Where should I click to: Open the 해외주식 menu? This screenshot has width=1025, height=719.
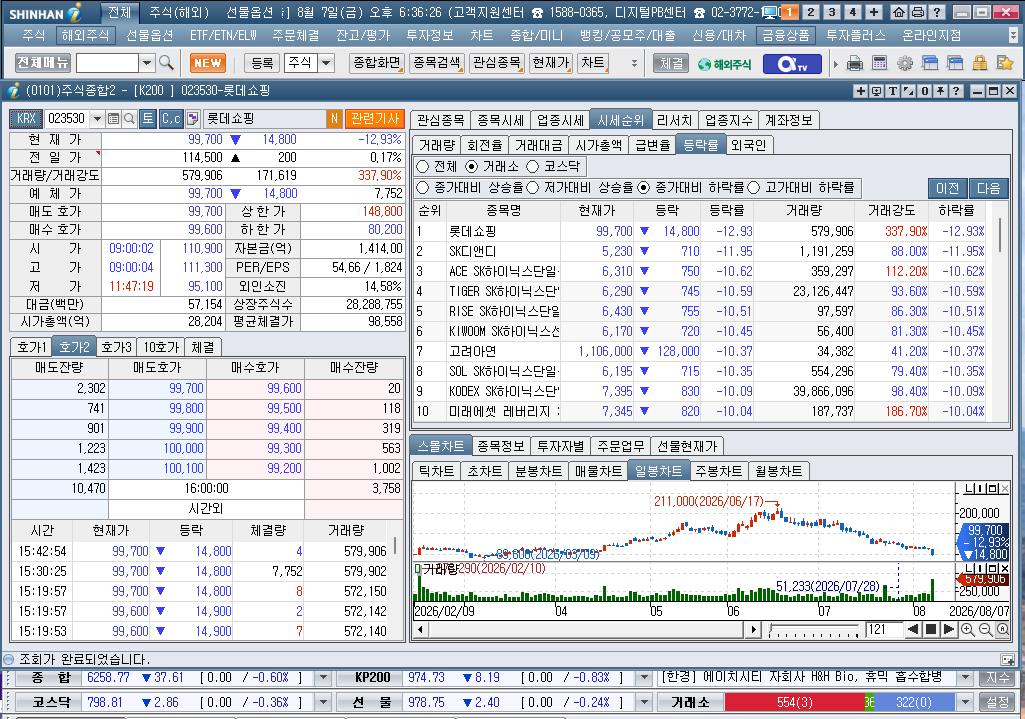[x=85, y=35]
